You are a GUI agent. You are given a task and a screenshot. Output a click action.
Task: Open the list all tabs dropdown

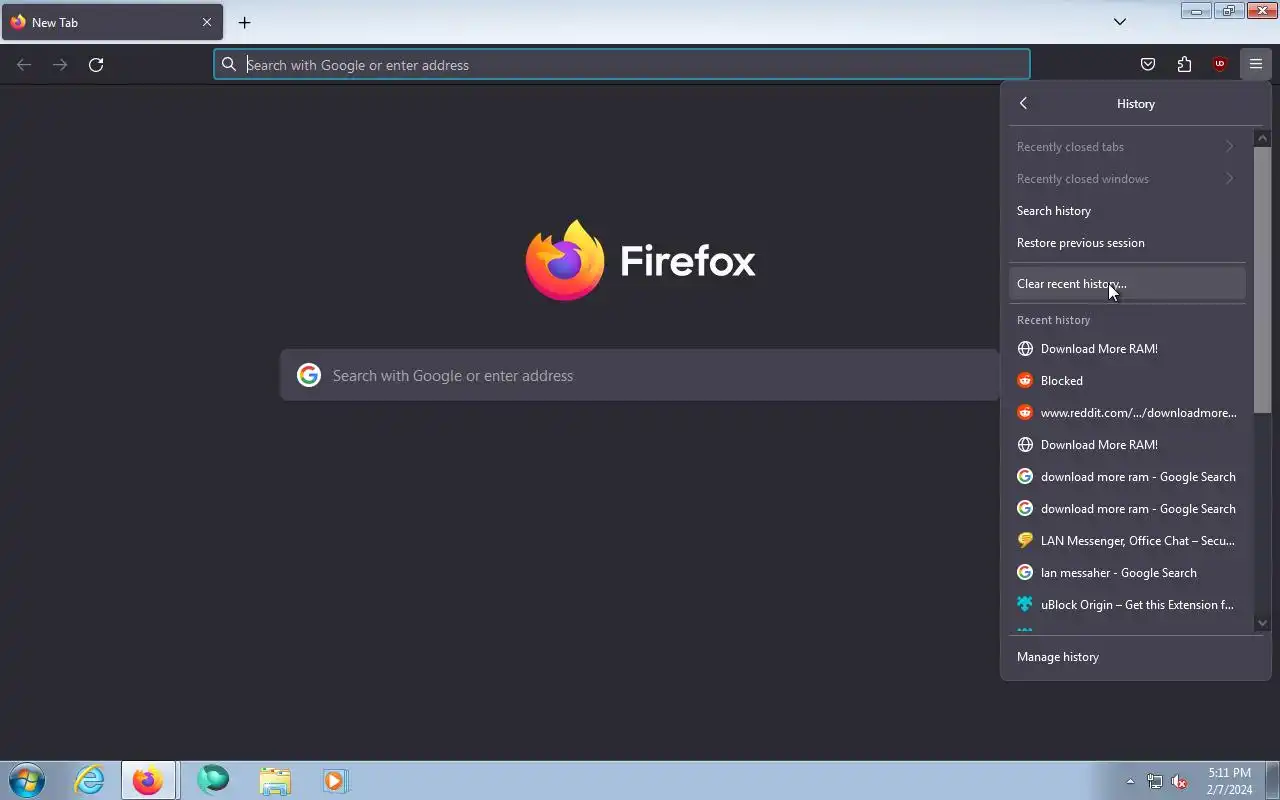[1120, 22]
